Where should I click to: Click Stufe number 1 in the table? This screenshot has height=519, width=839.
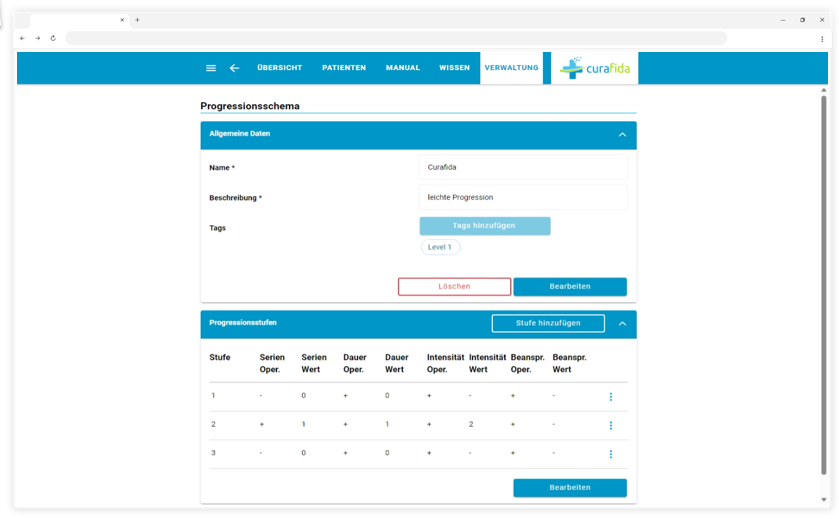[x=213, y=396]
